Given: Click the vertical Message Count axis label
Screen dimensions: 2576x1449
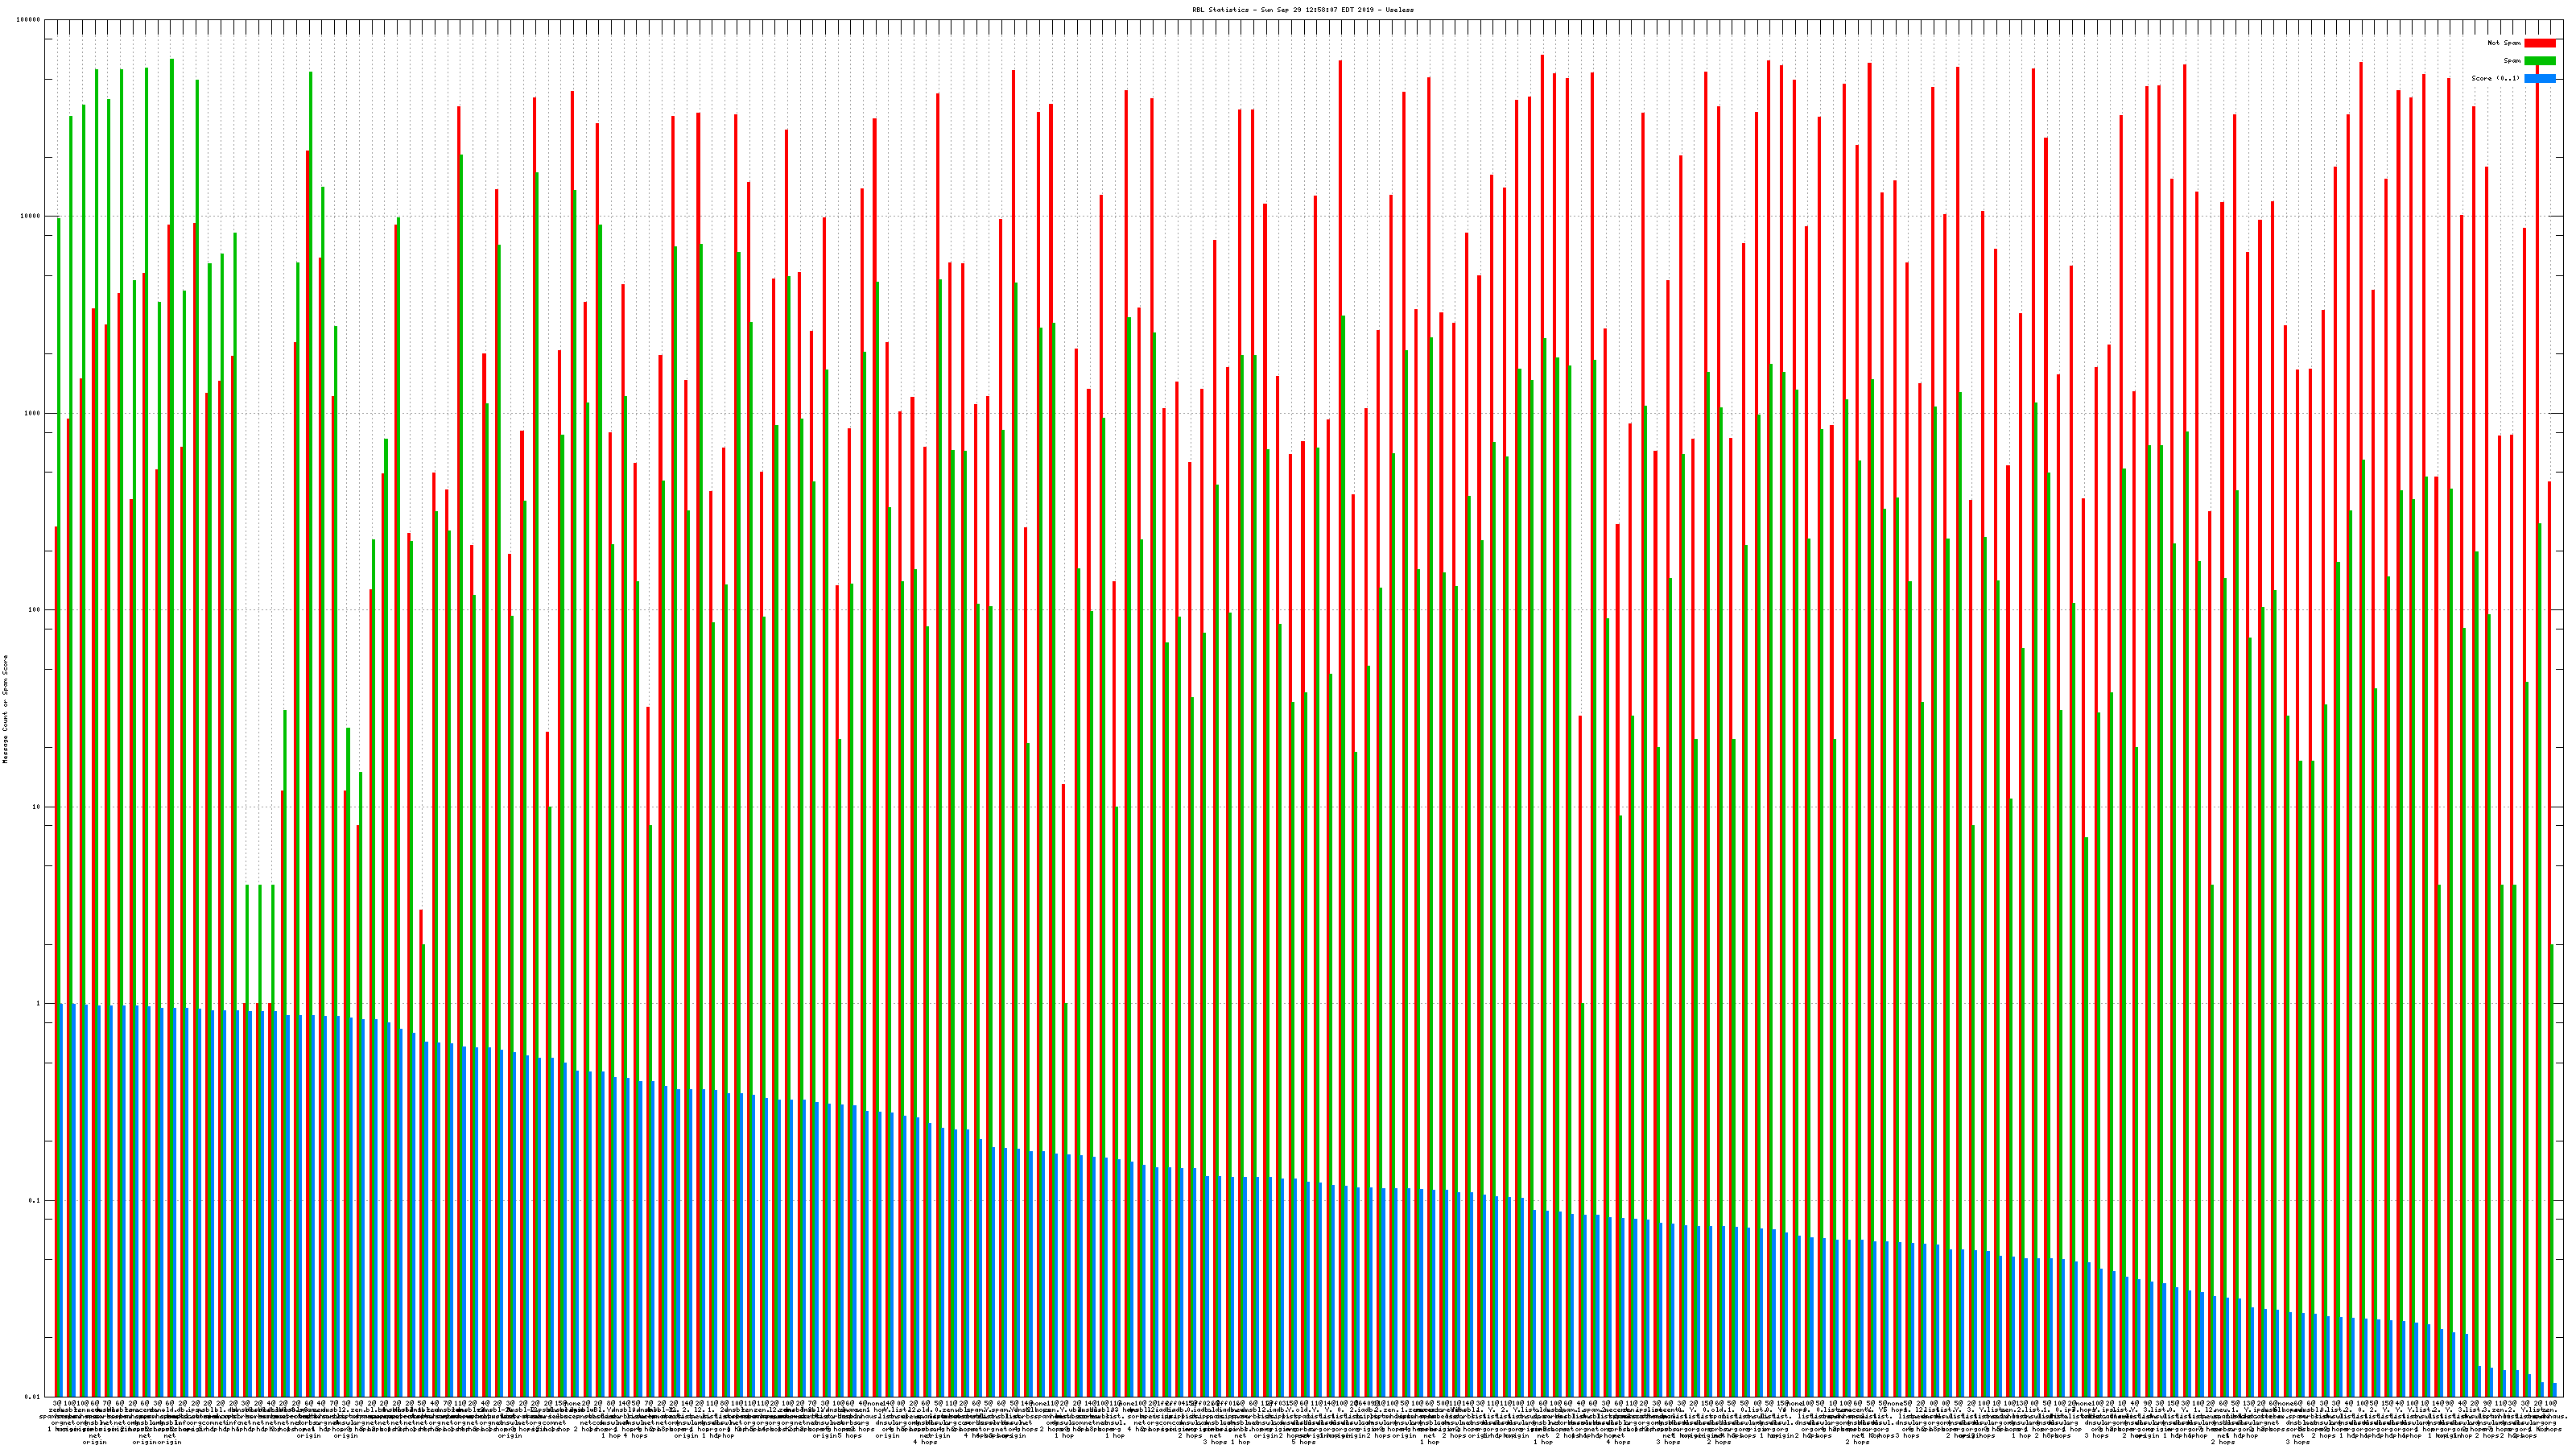Looking at the screenshot, I should tap(5, 709).
